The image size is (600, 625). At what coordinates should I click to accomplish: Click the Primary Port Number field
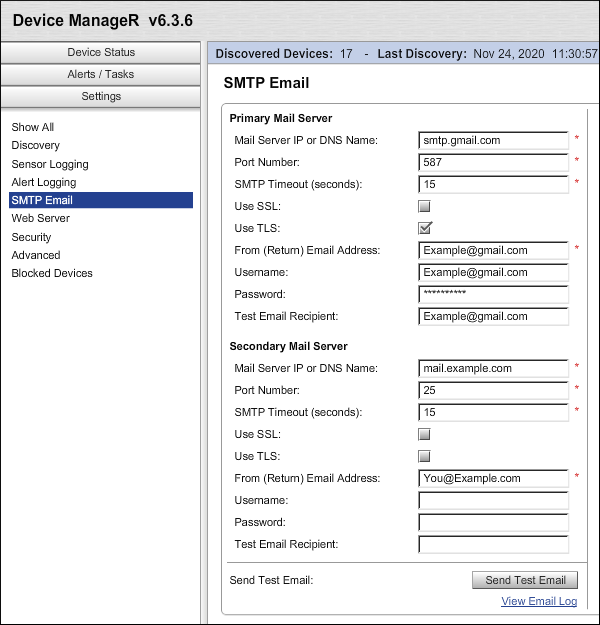[x=493, y=162]
